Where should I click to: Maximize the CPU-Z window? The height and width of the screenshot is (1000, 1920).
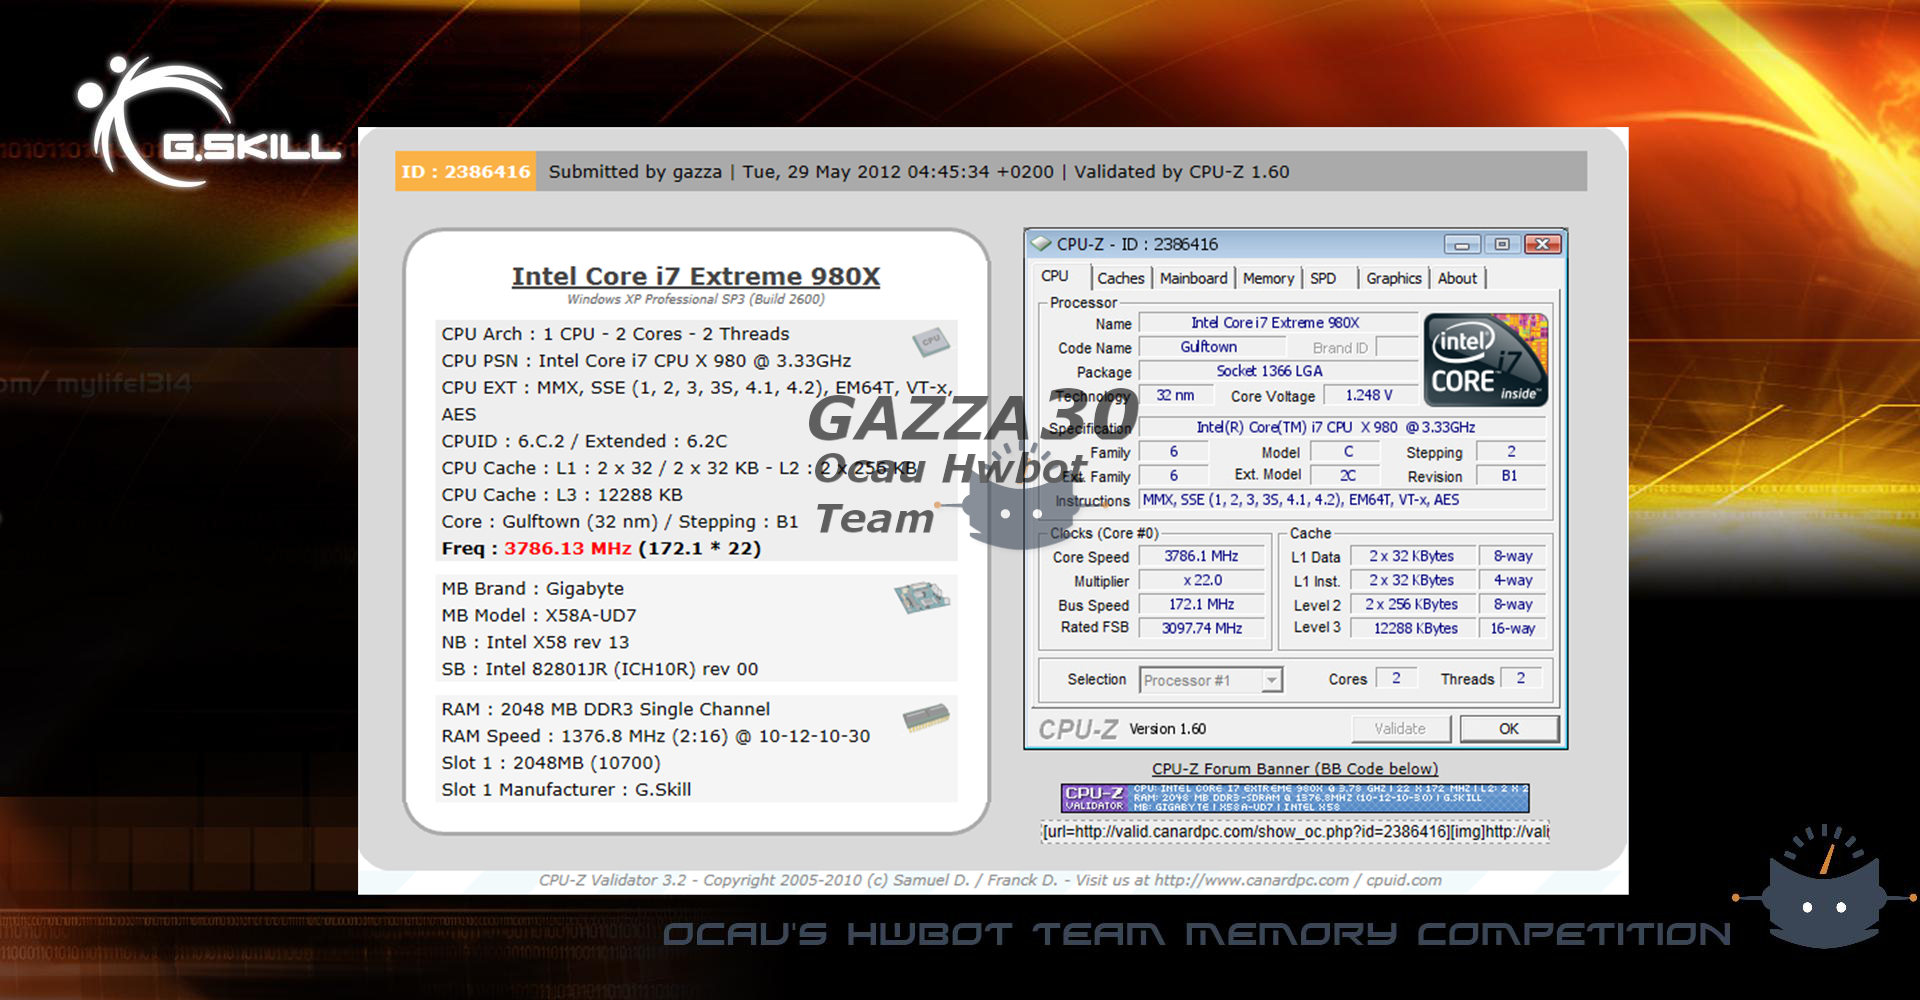tap(1501, 244)
